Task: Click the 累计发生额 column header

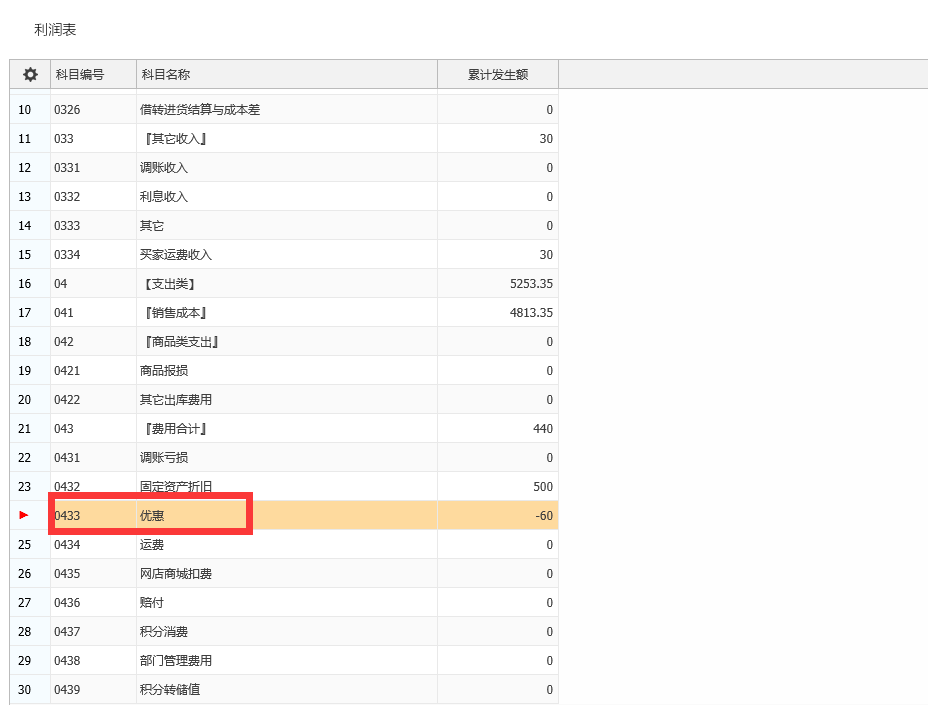Action: [x=498, y=75]
